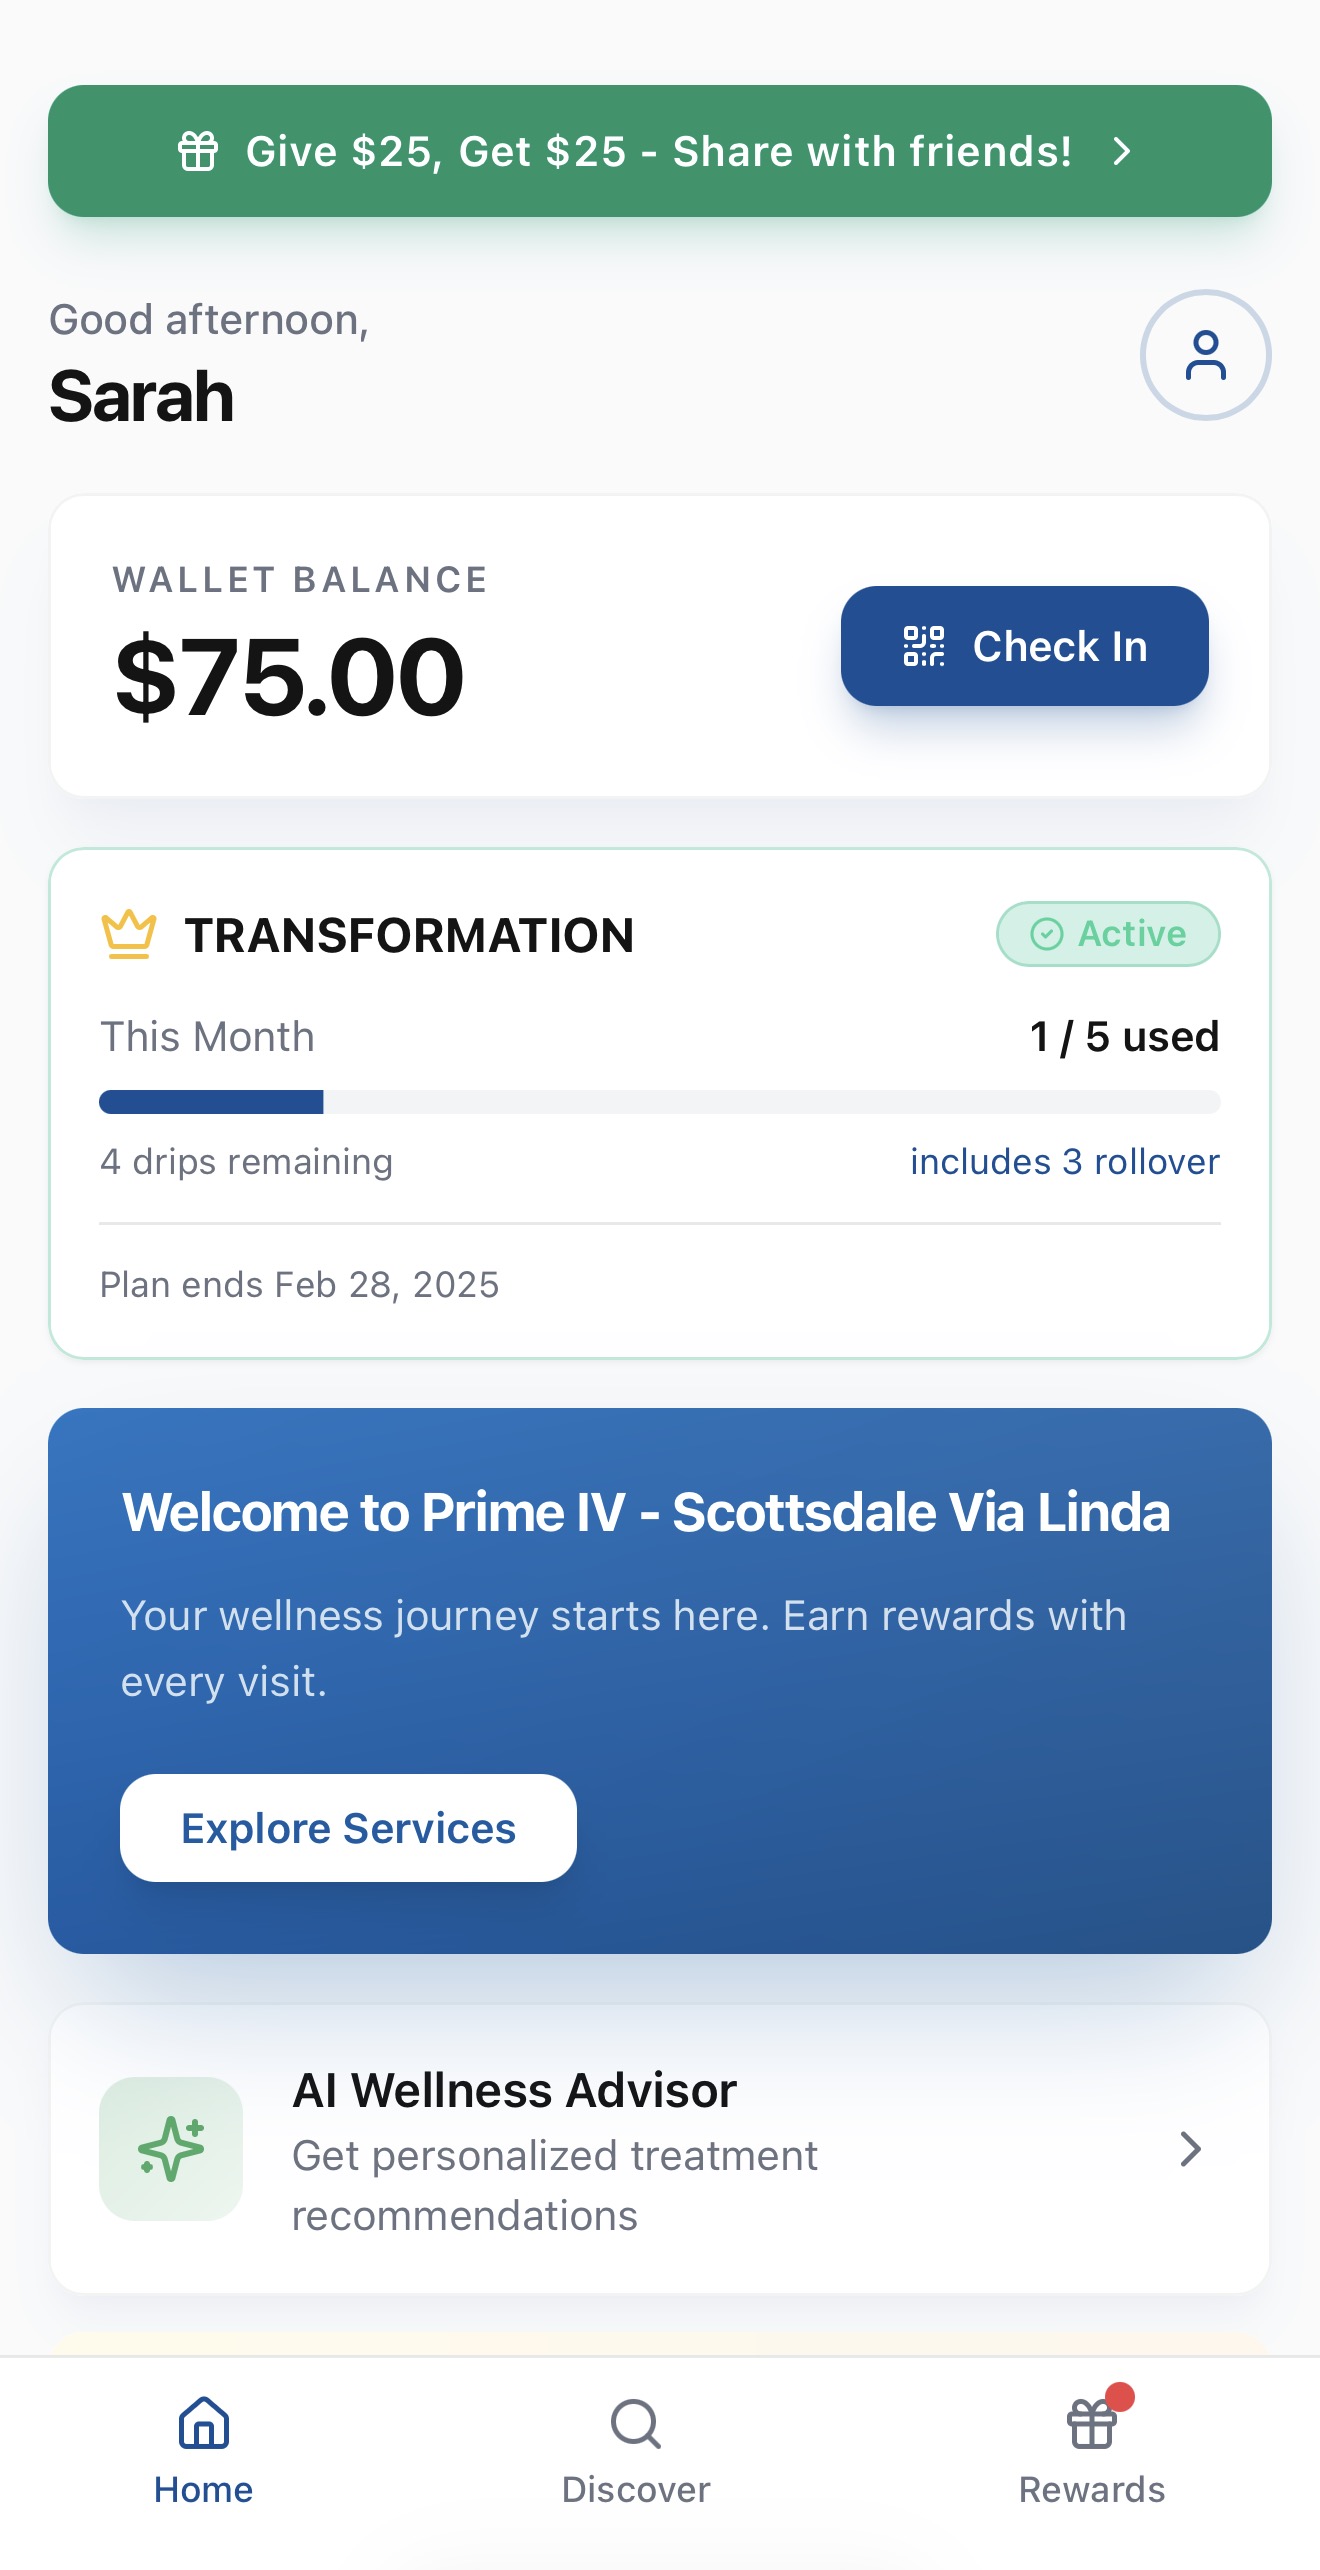Switch to the Discover tab label
This screenshot has width=1320, height=2570.
coord(636,2489)
